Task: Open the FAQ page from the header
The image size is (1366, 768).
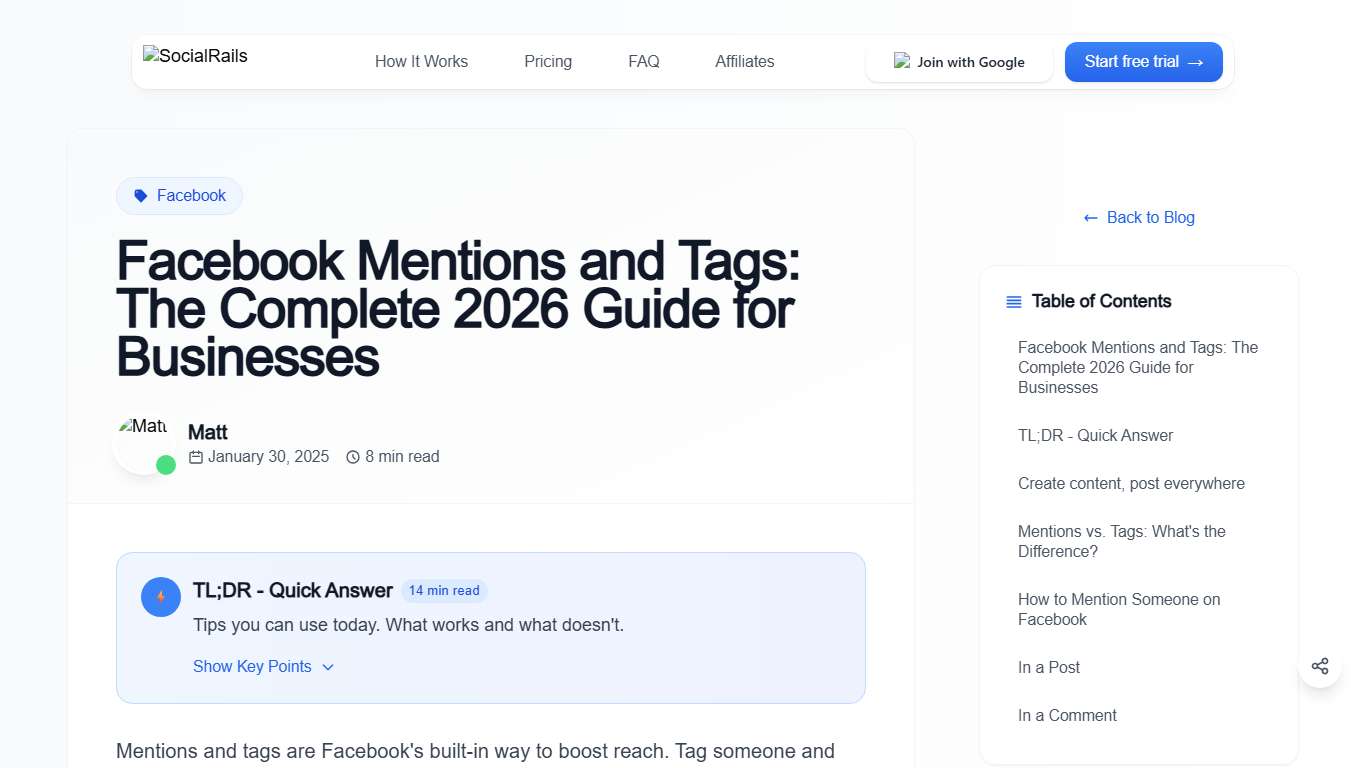Action: point(643,61)
